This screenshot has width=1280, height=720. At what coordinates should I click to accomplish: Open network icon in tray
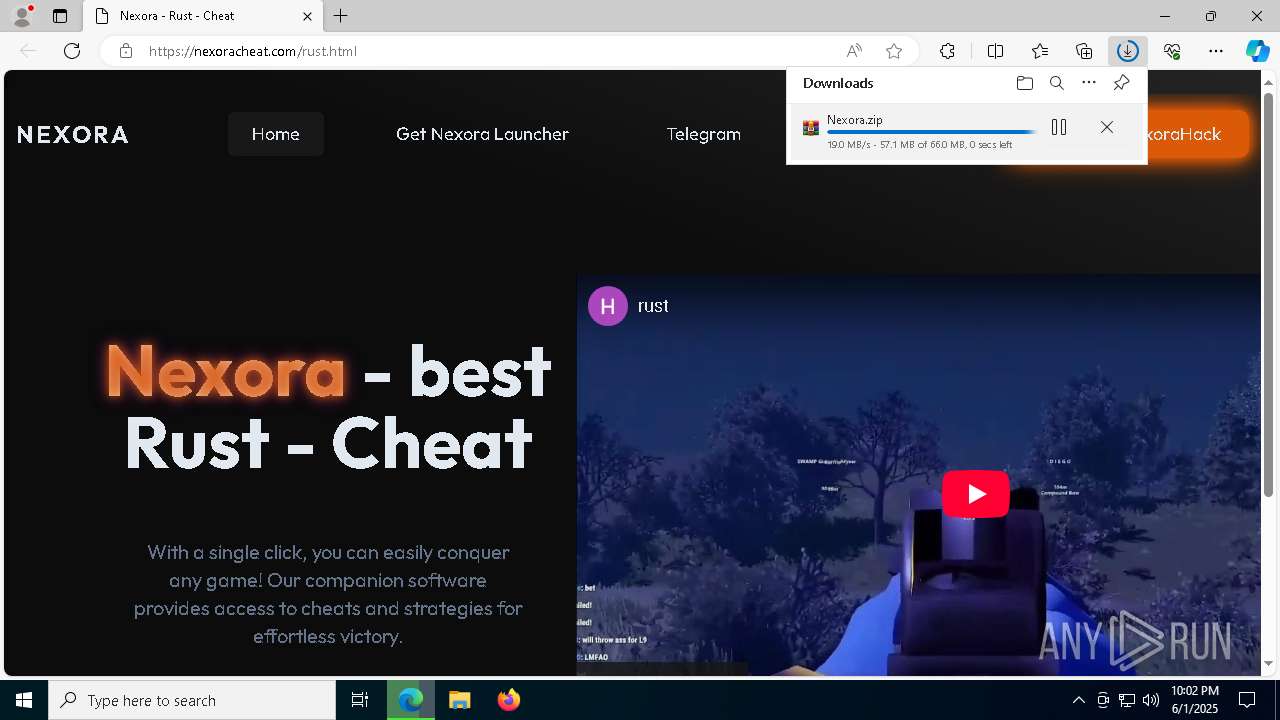(1127, 700)
